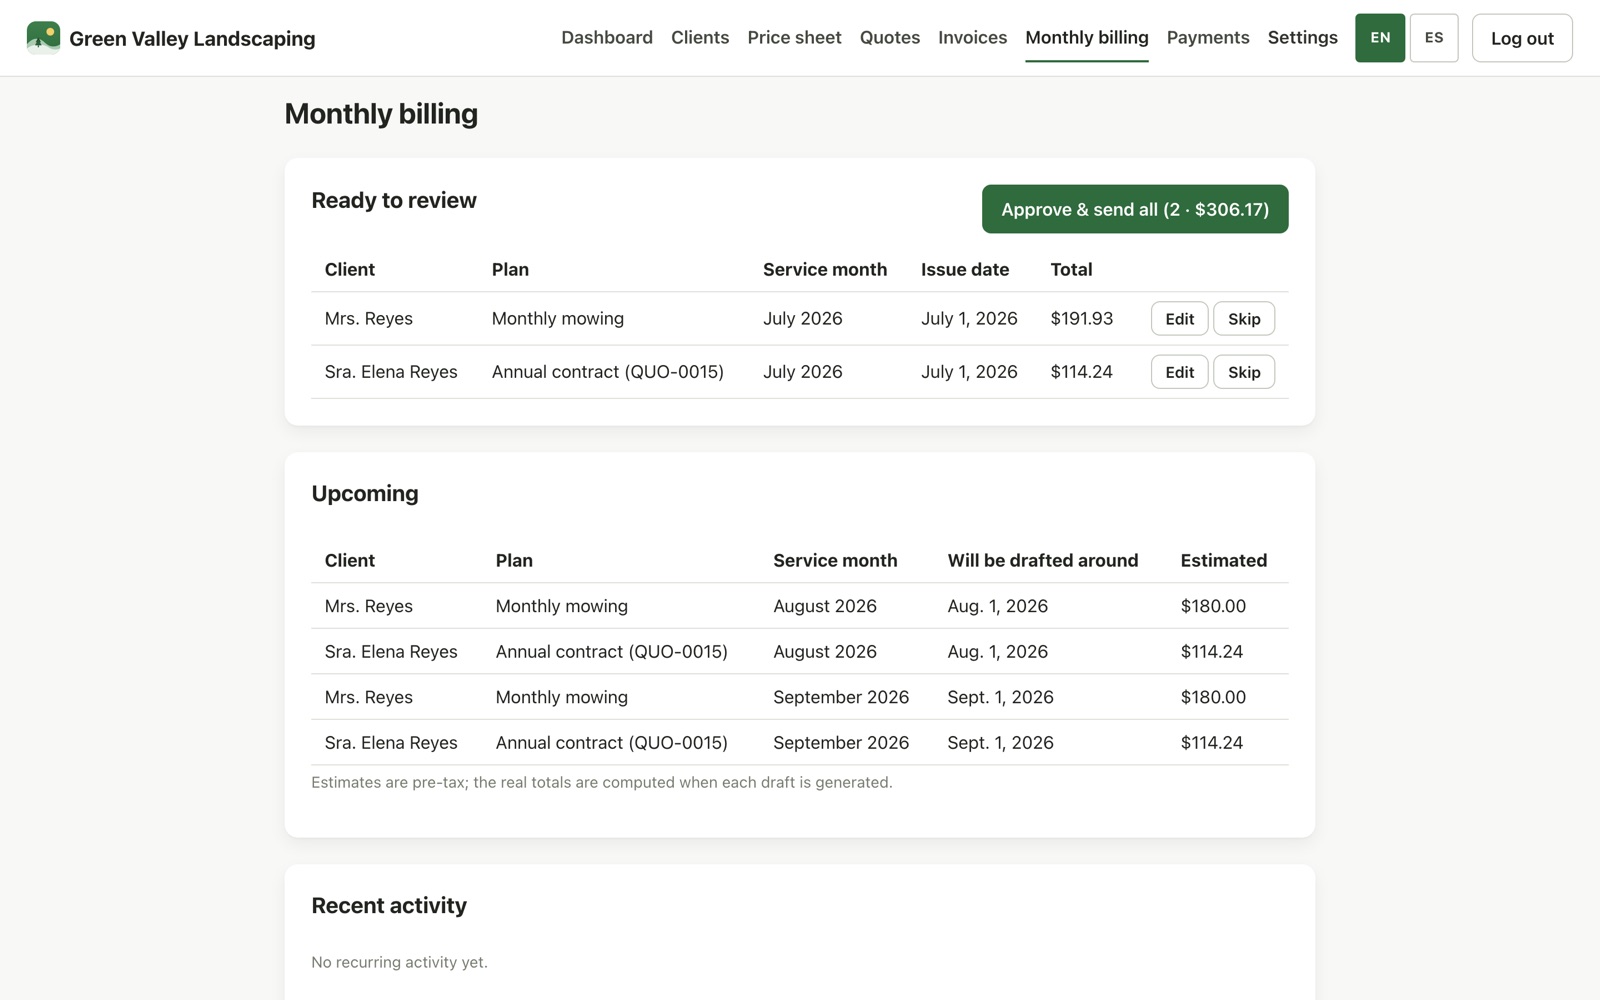Open the Payments page

pyautogui.click(x=1208, y=37)
